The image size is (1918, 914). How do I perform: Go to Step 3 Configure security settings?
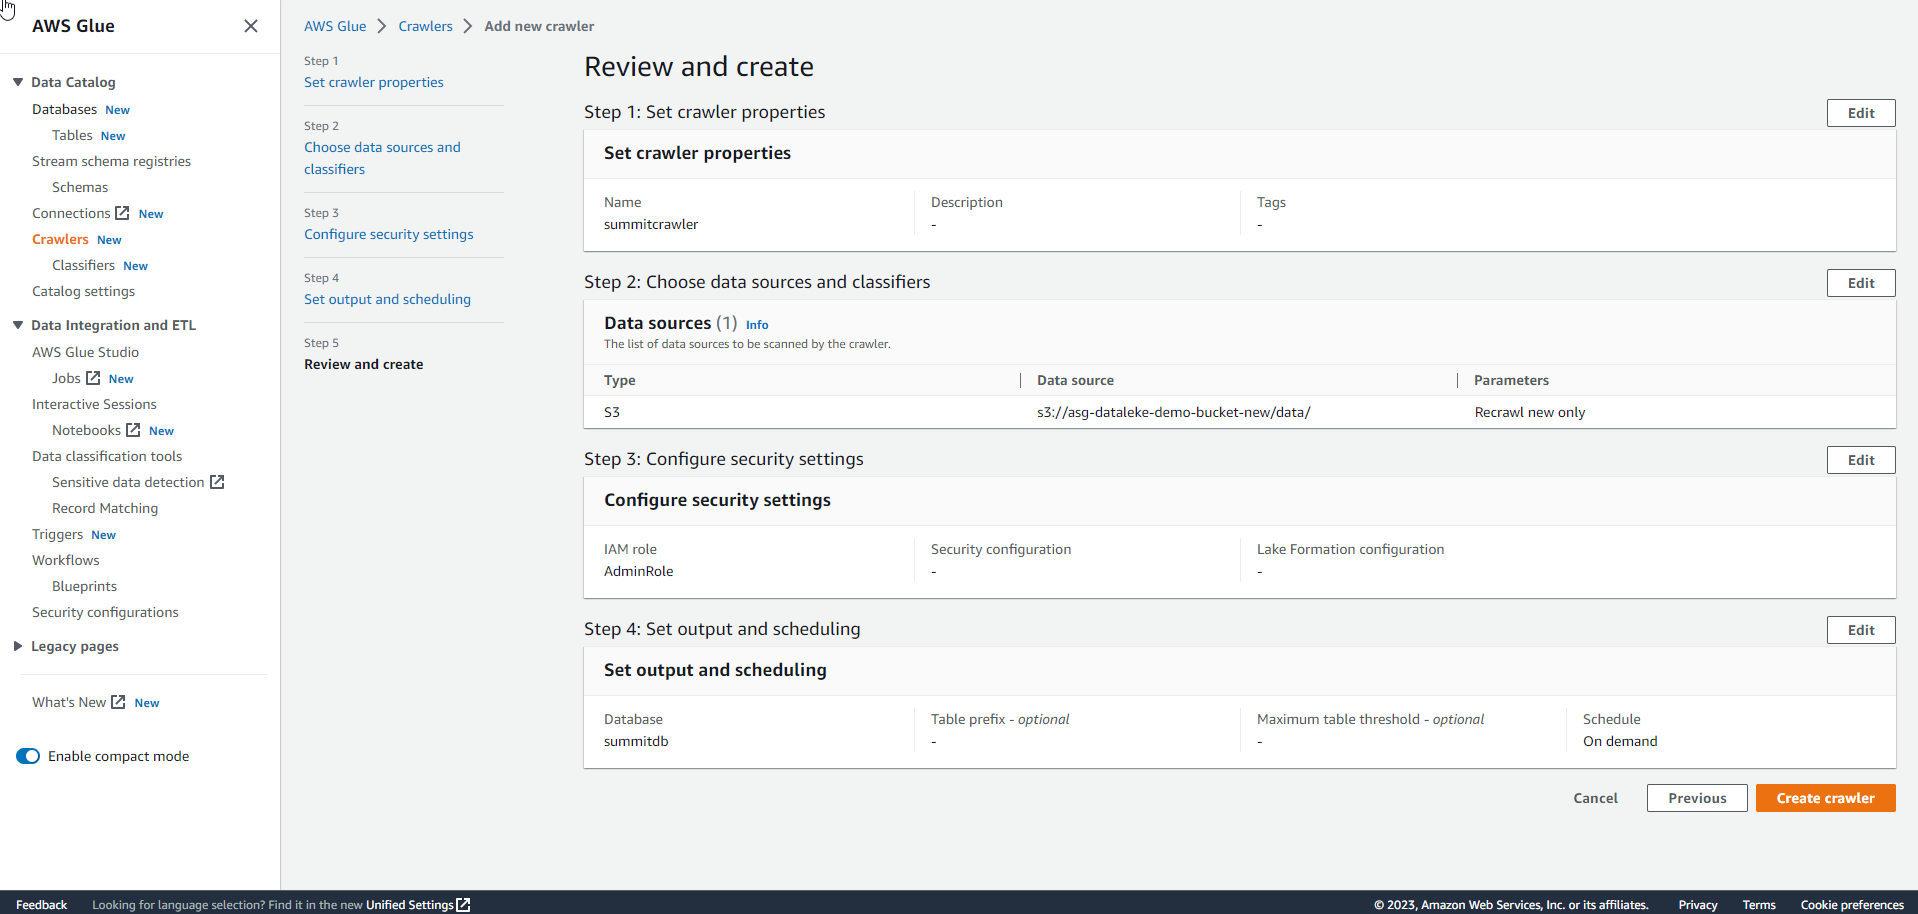tap(389, 234)
